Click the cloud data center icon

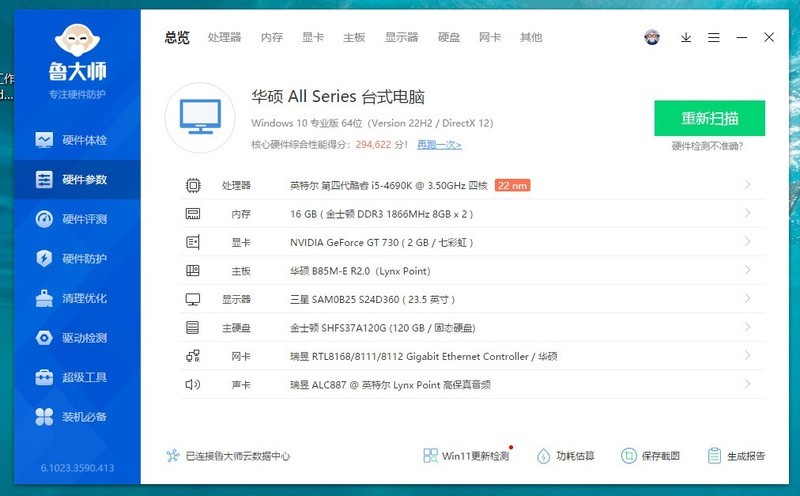[x=173, y=456]
